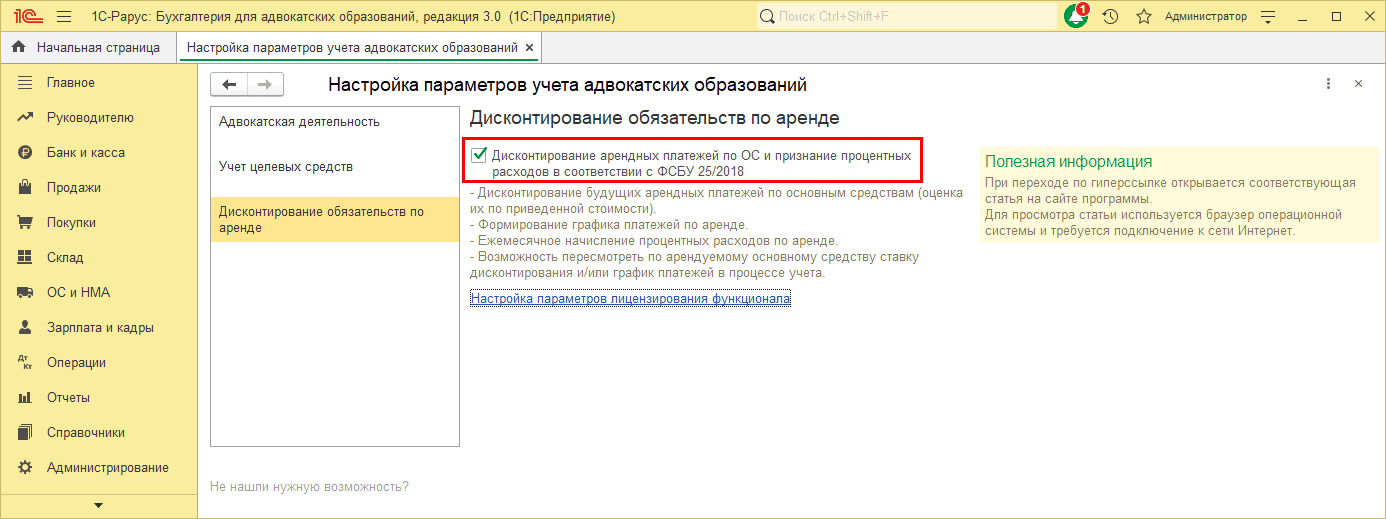Open the Зарплата и кадры section
The image size is (1386, 519).
[100, 328]
